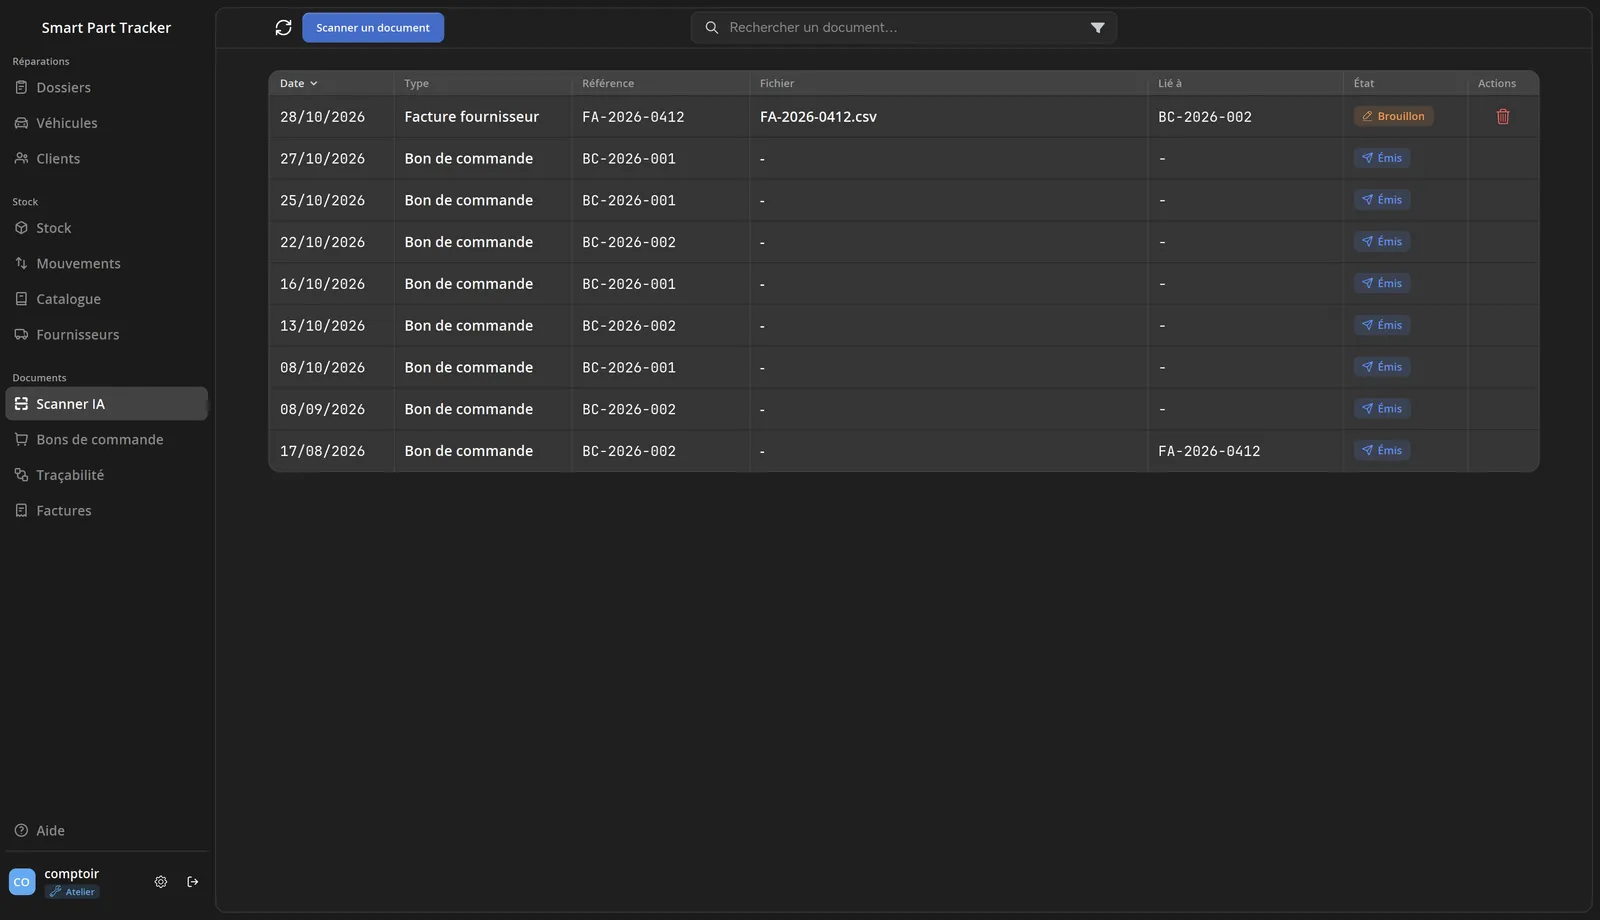Click the Smart Part Tracker title
1600x920 pixels.
pos(106,28)
